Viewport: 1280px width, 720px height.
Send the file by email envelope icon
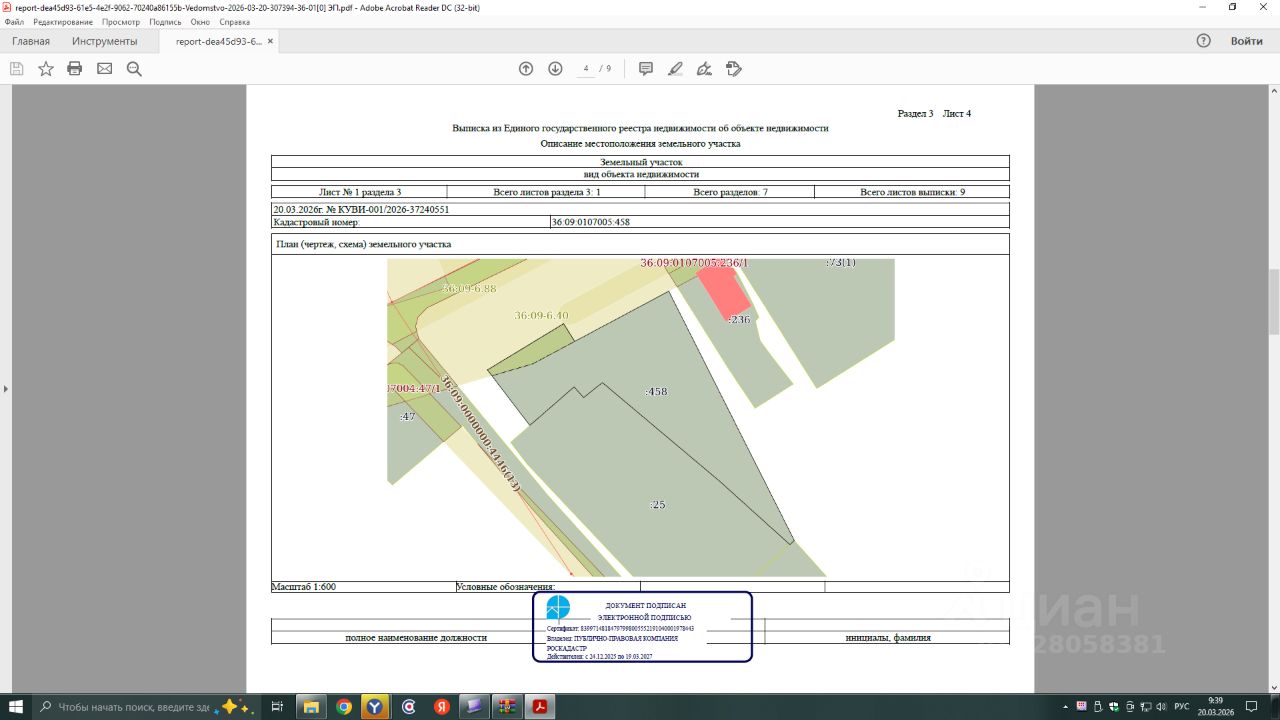[x=104, y=69]
